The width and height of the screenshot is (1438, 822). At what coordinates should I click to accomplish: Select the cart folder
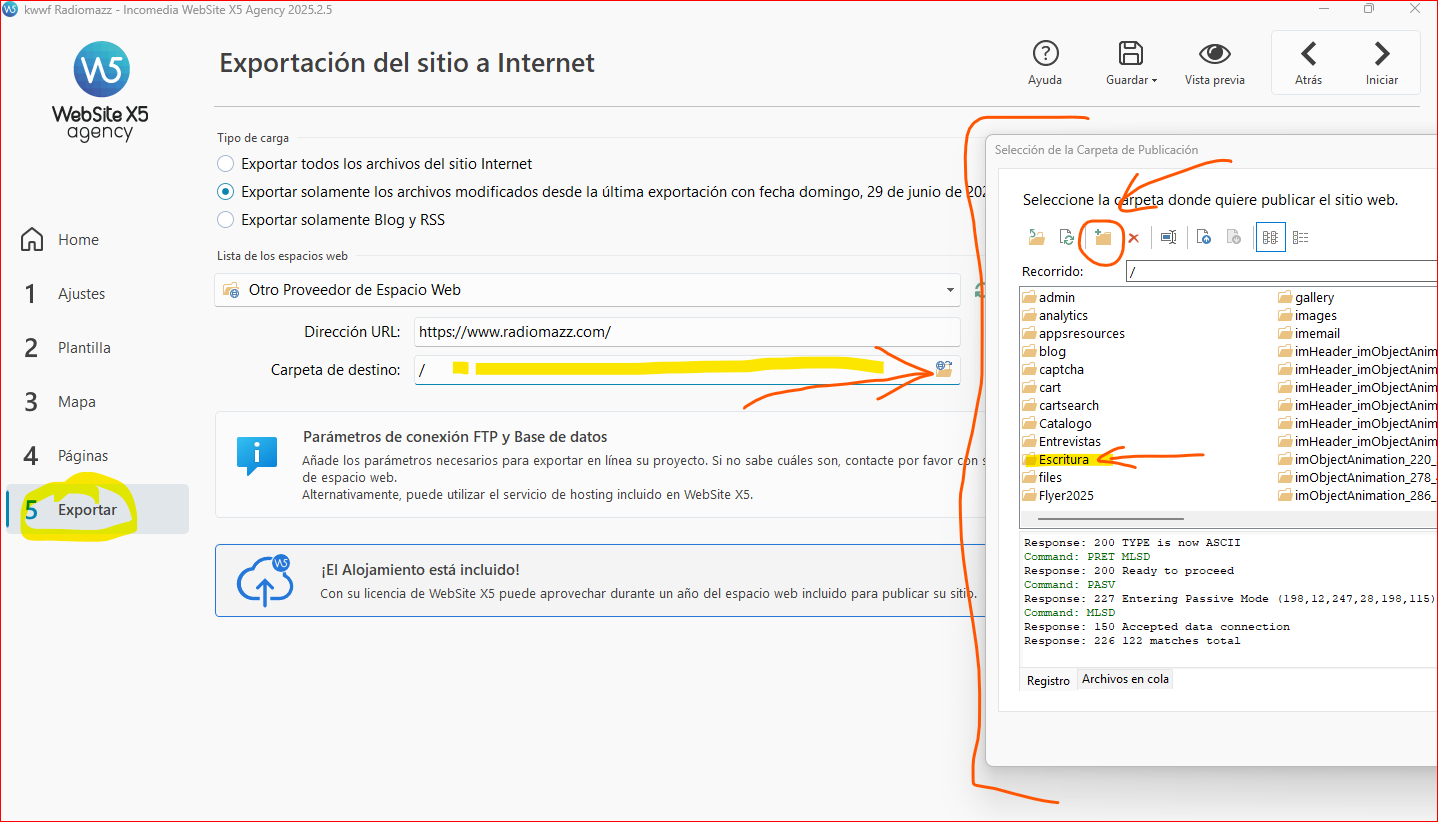1042,387
